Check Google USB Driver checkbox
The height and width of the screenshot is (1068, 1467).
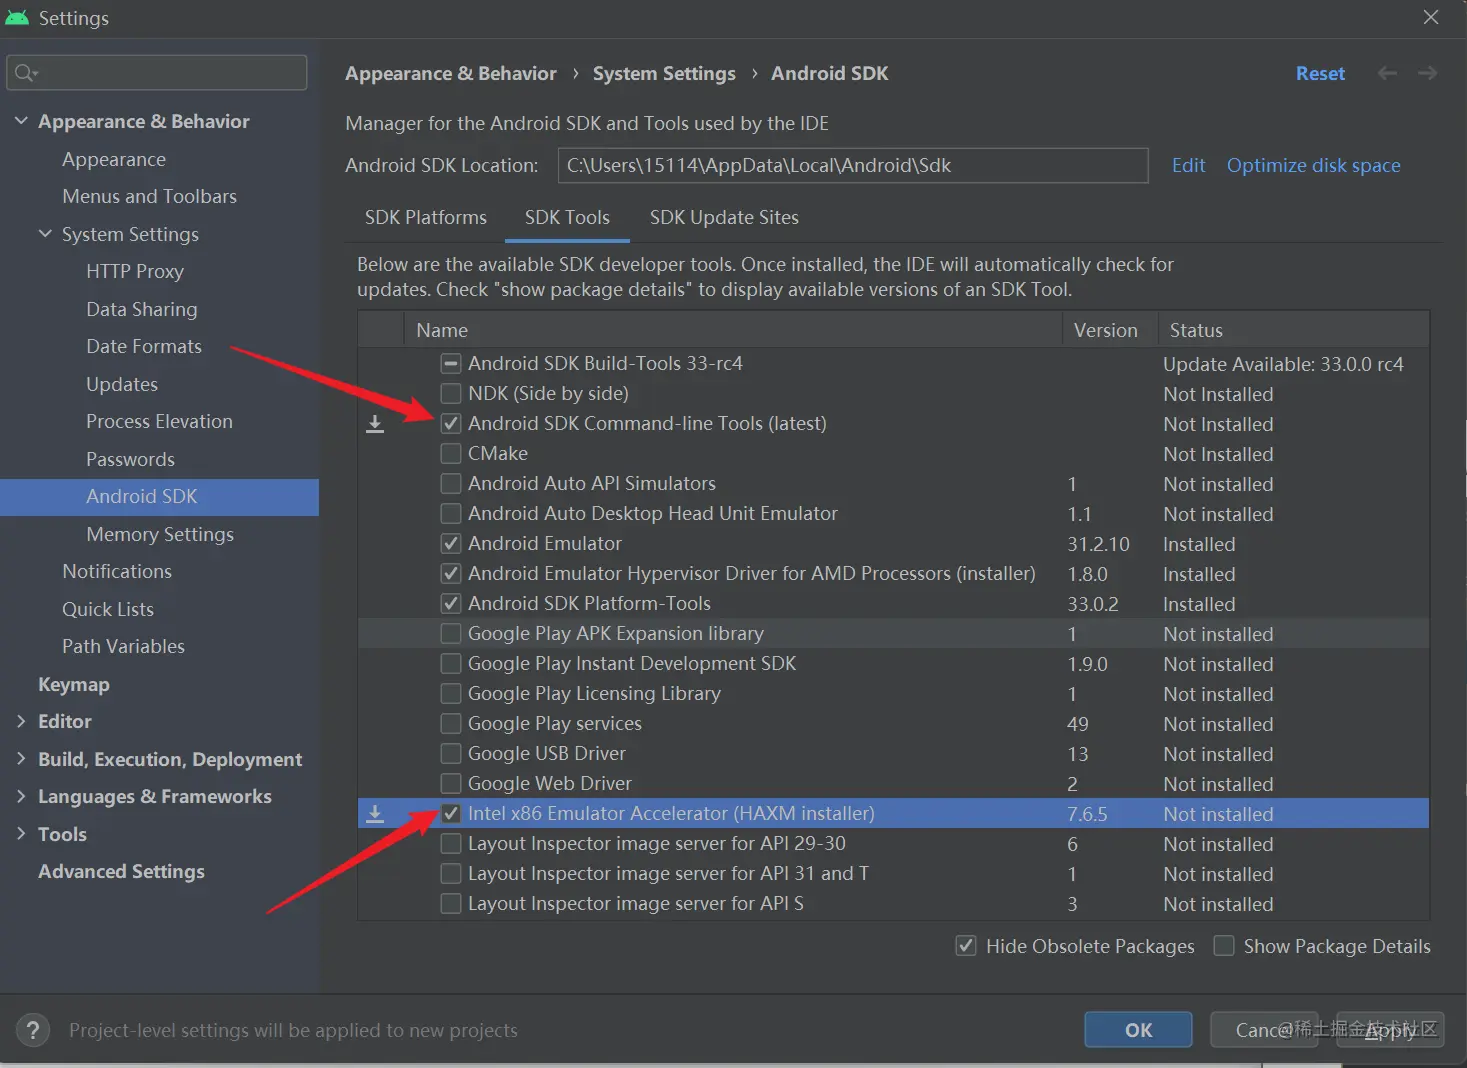tap(451, 753)
